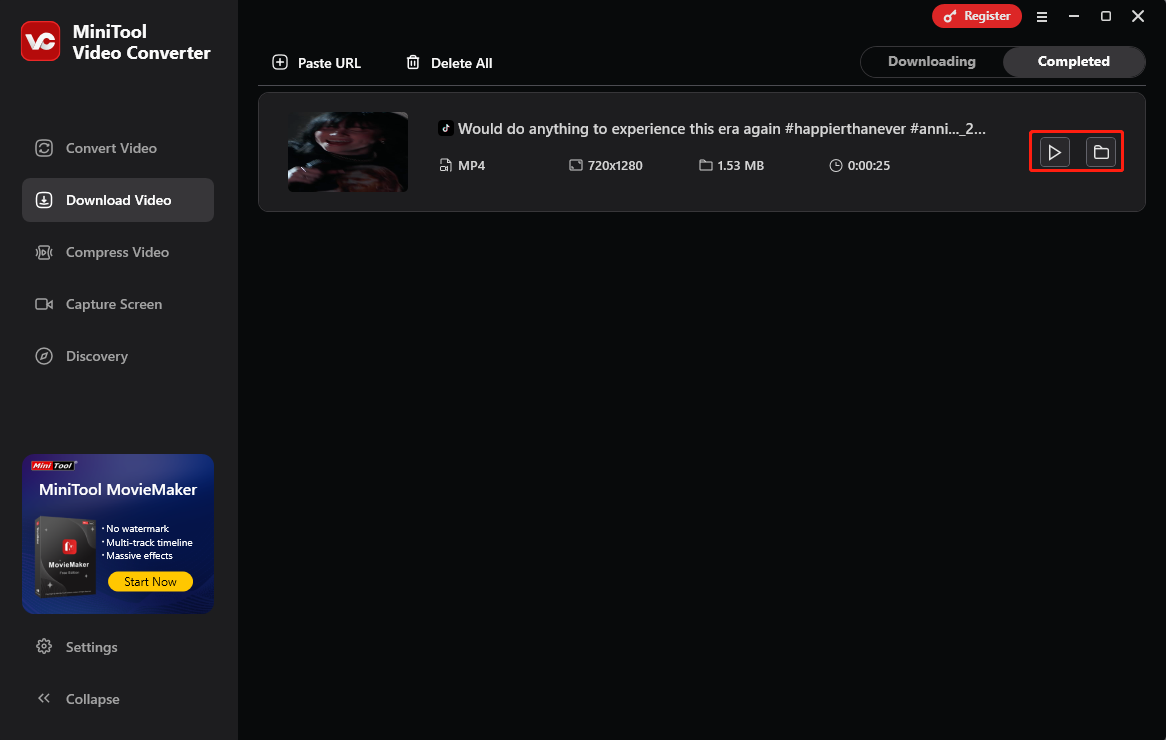This screenshot has height=740, width=1166.
Task: Click the trash can icon beside Delete All
Action: point(413,62)
